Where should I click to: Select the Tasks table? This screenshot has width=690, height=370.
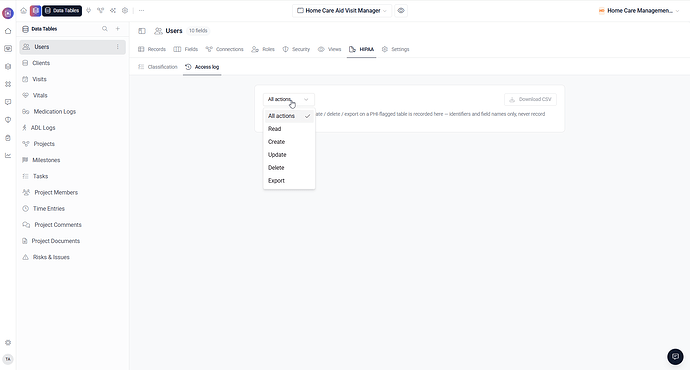pyautogui.click(x=73, y=176)
